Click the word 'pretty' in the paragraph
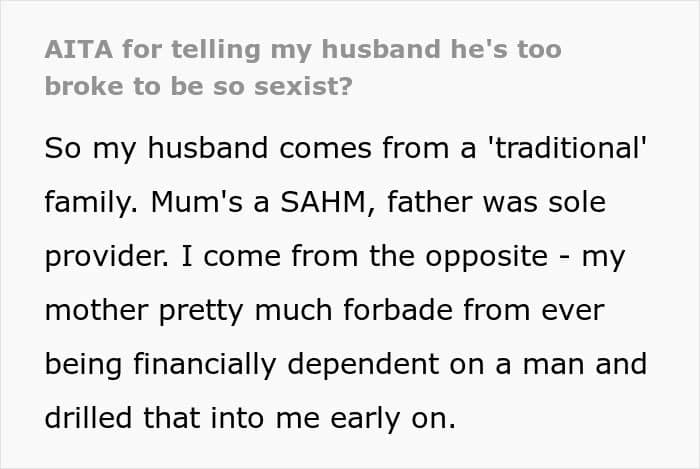700x469 pixels. click(x=201, y=311)
